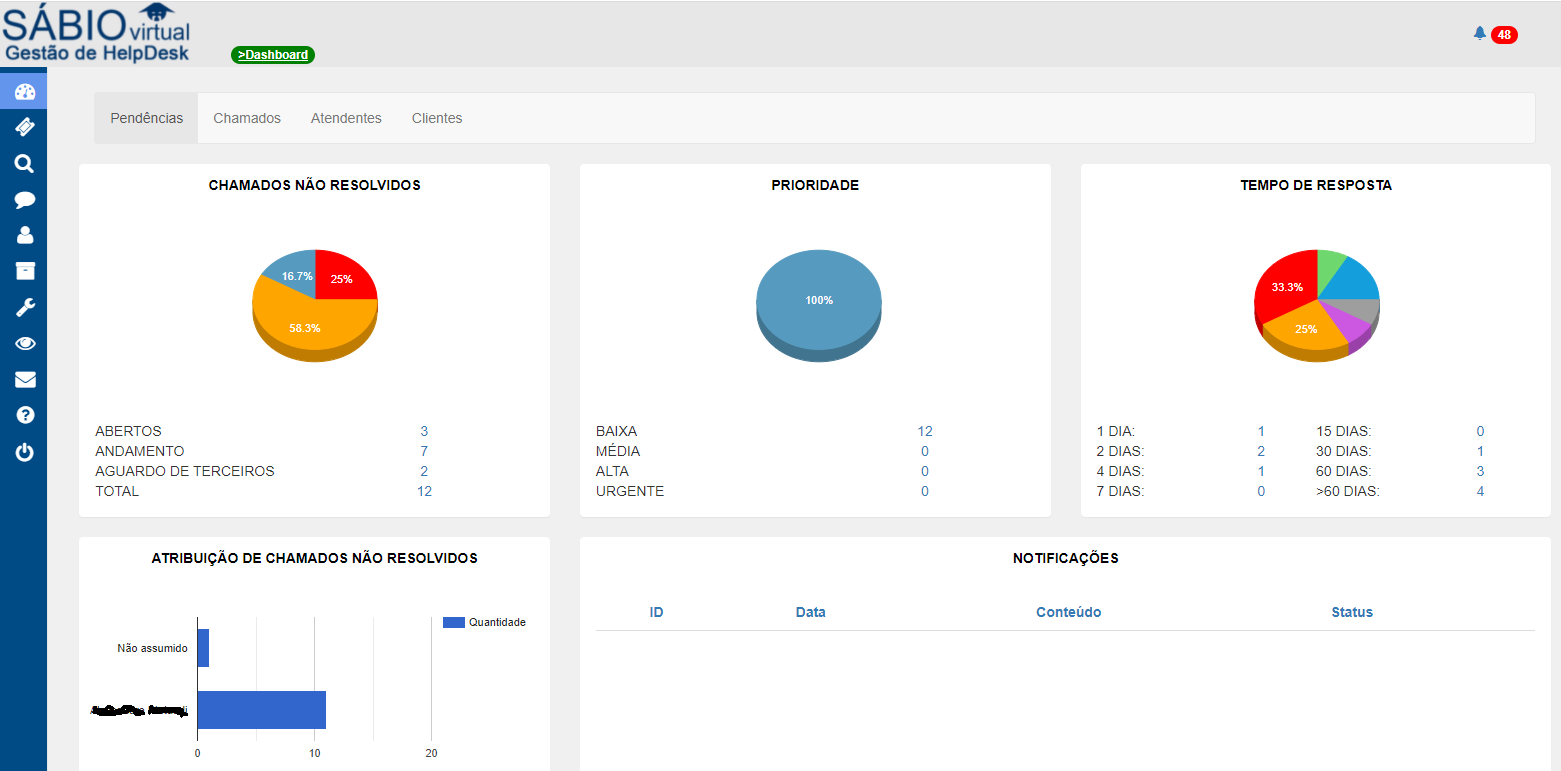This screenshot has width=1561, height=771.
Task: Click the notification bell icon
Action: coord(1479,33)
